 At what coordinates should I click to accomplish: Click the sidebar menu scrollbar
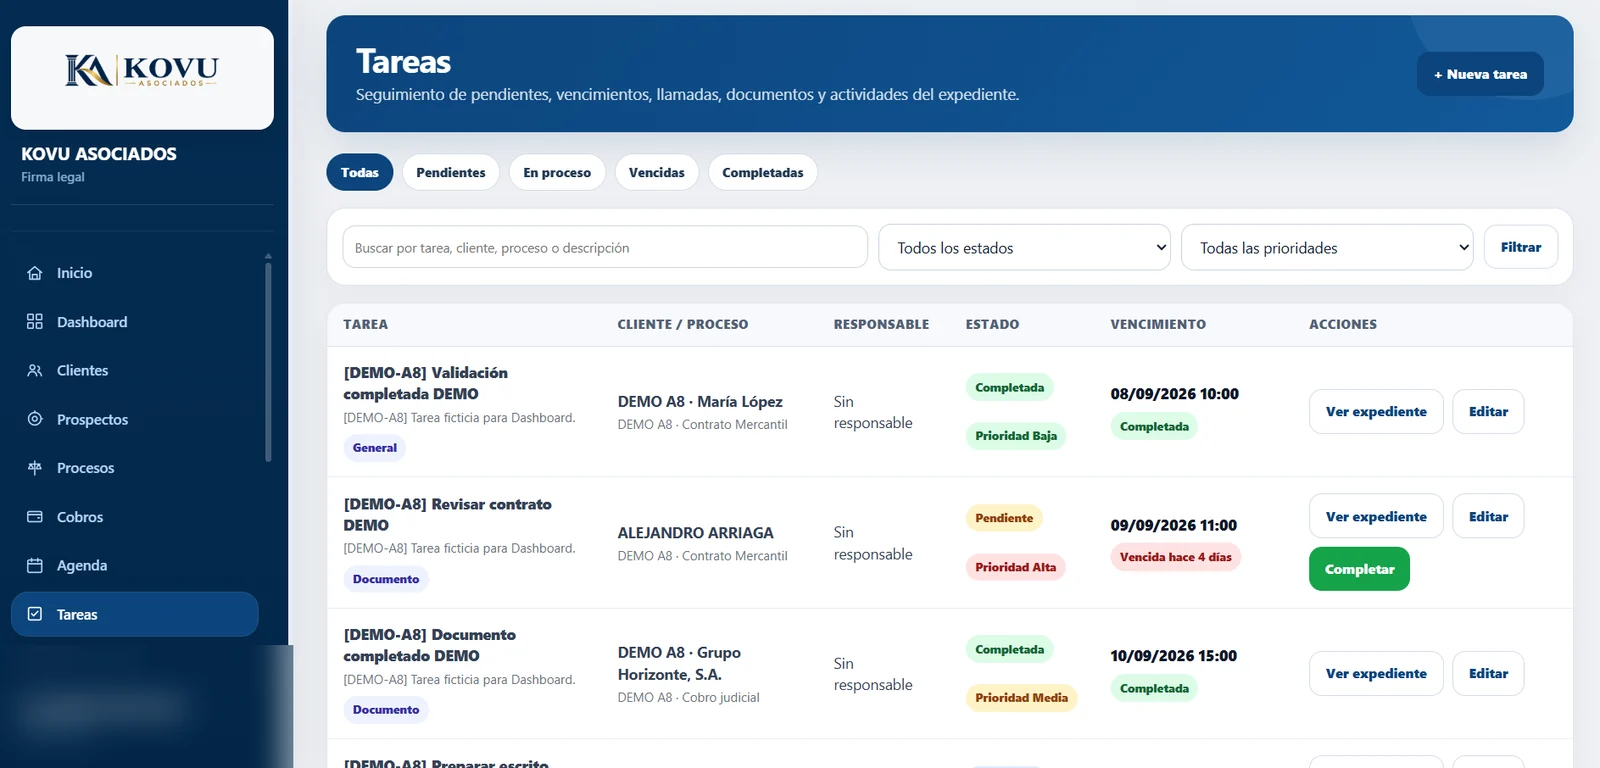[268, 360]
